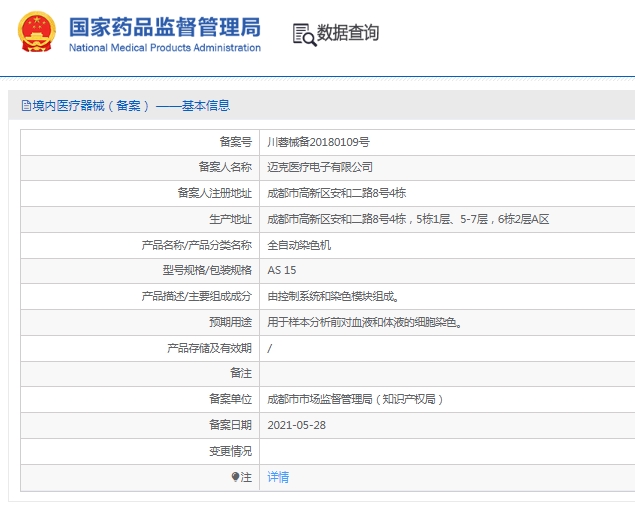Screen dimensions: 635x511
Task: Click the 数据查询 heading text
Action: click(x=348, y=33)
